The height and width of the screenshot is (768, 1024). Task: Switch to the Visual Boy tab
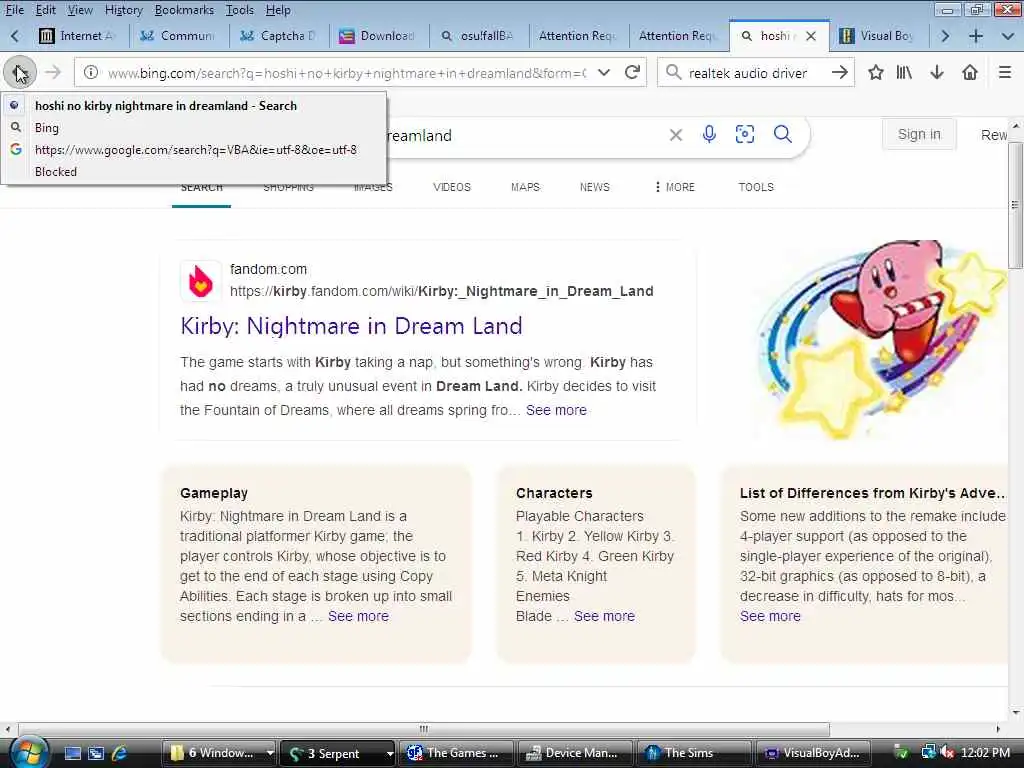[x=878, y=36]
